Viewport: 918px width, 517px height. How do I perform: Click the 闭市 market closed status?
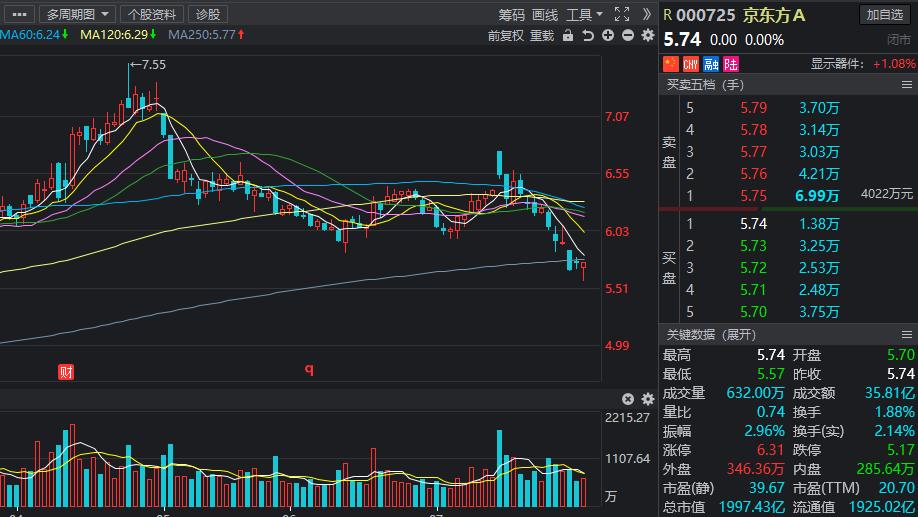click(x=899, y=40)
